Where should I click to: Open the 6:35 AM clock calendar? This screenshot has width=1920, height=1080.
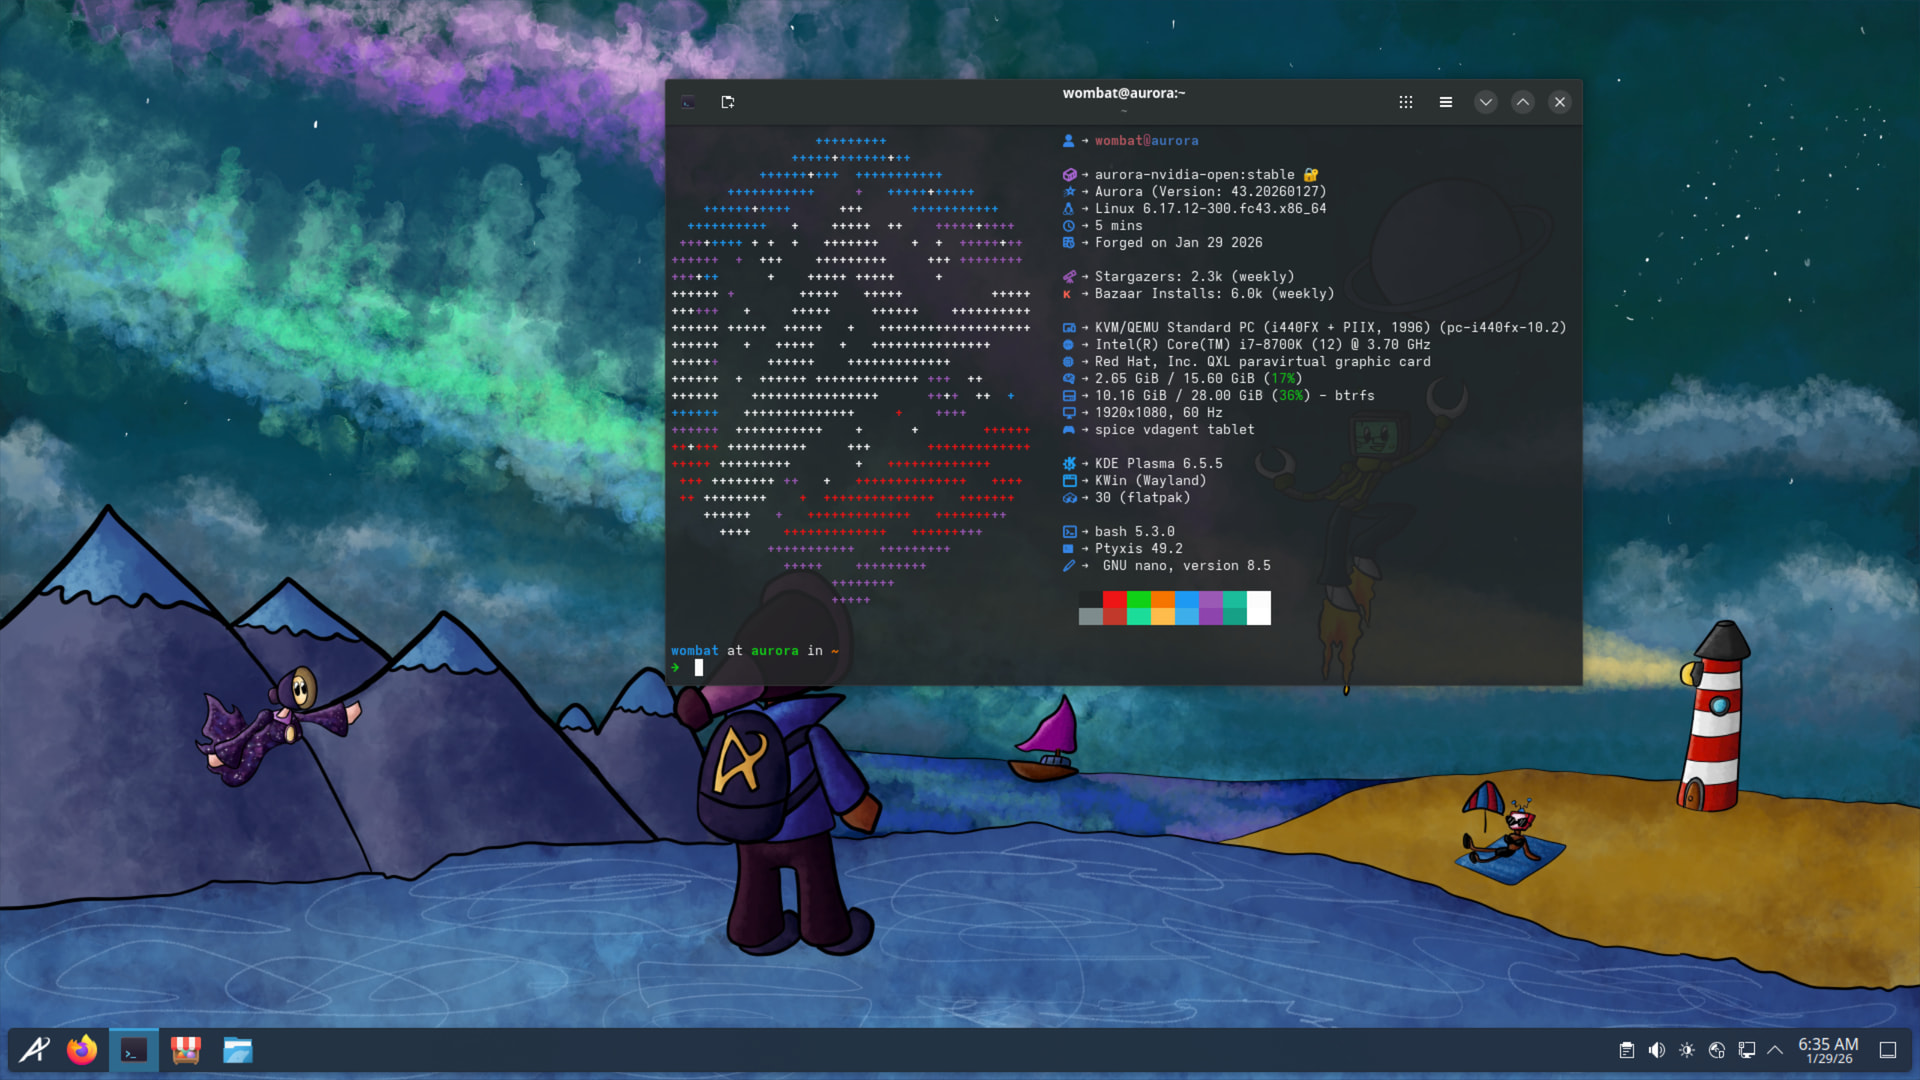[1828, 1050]
